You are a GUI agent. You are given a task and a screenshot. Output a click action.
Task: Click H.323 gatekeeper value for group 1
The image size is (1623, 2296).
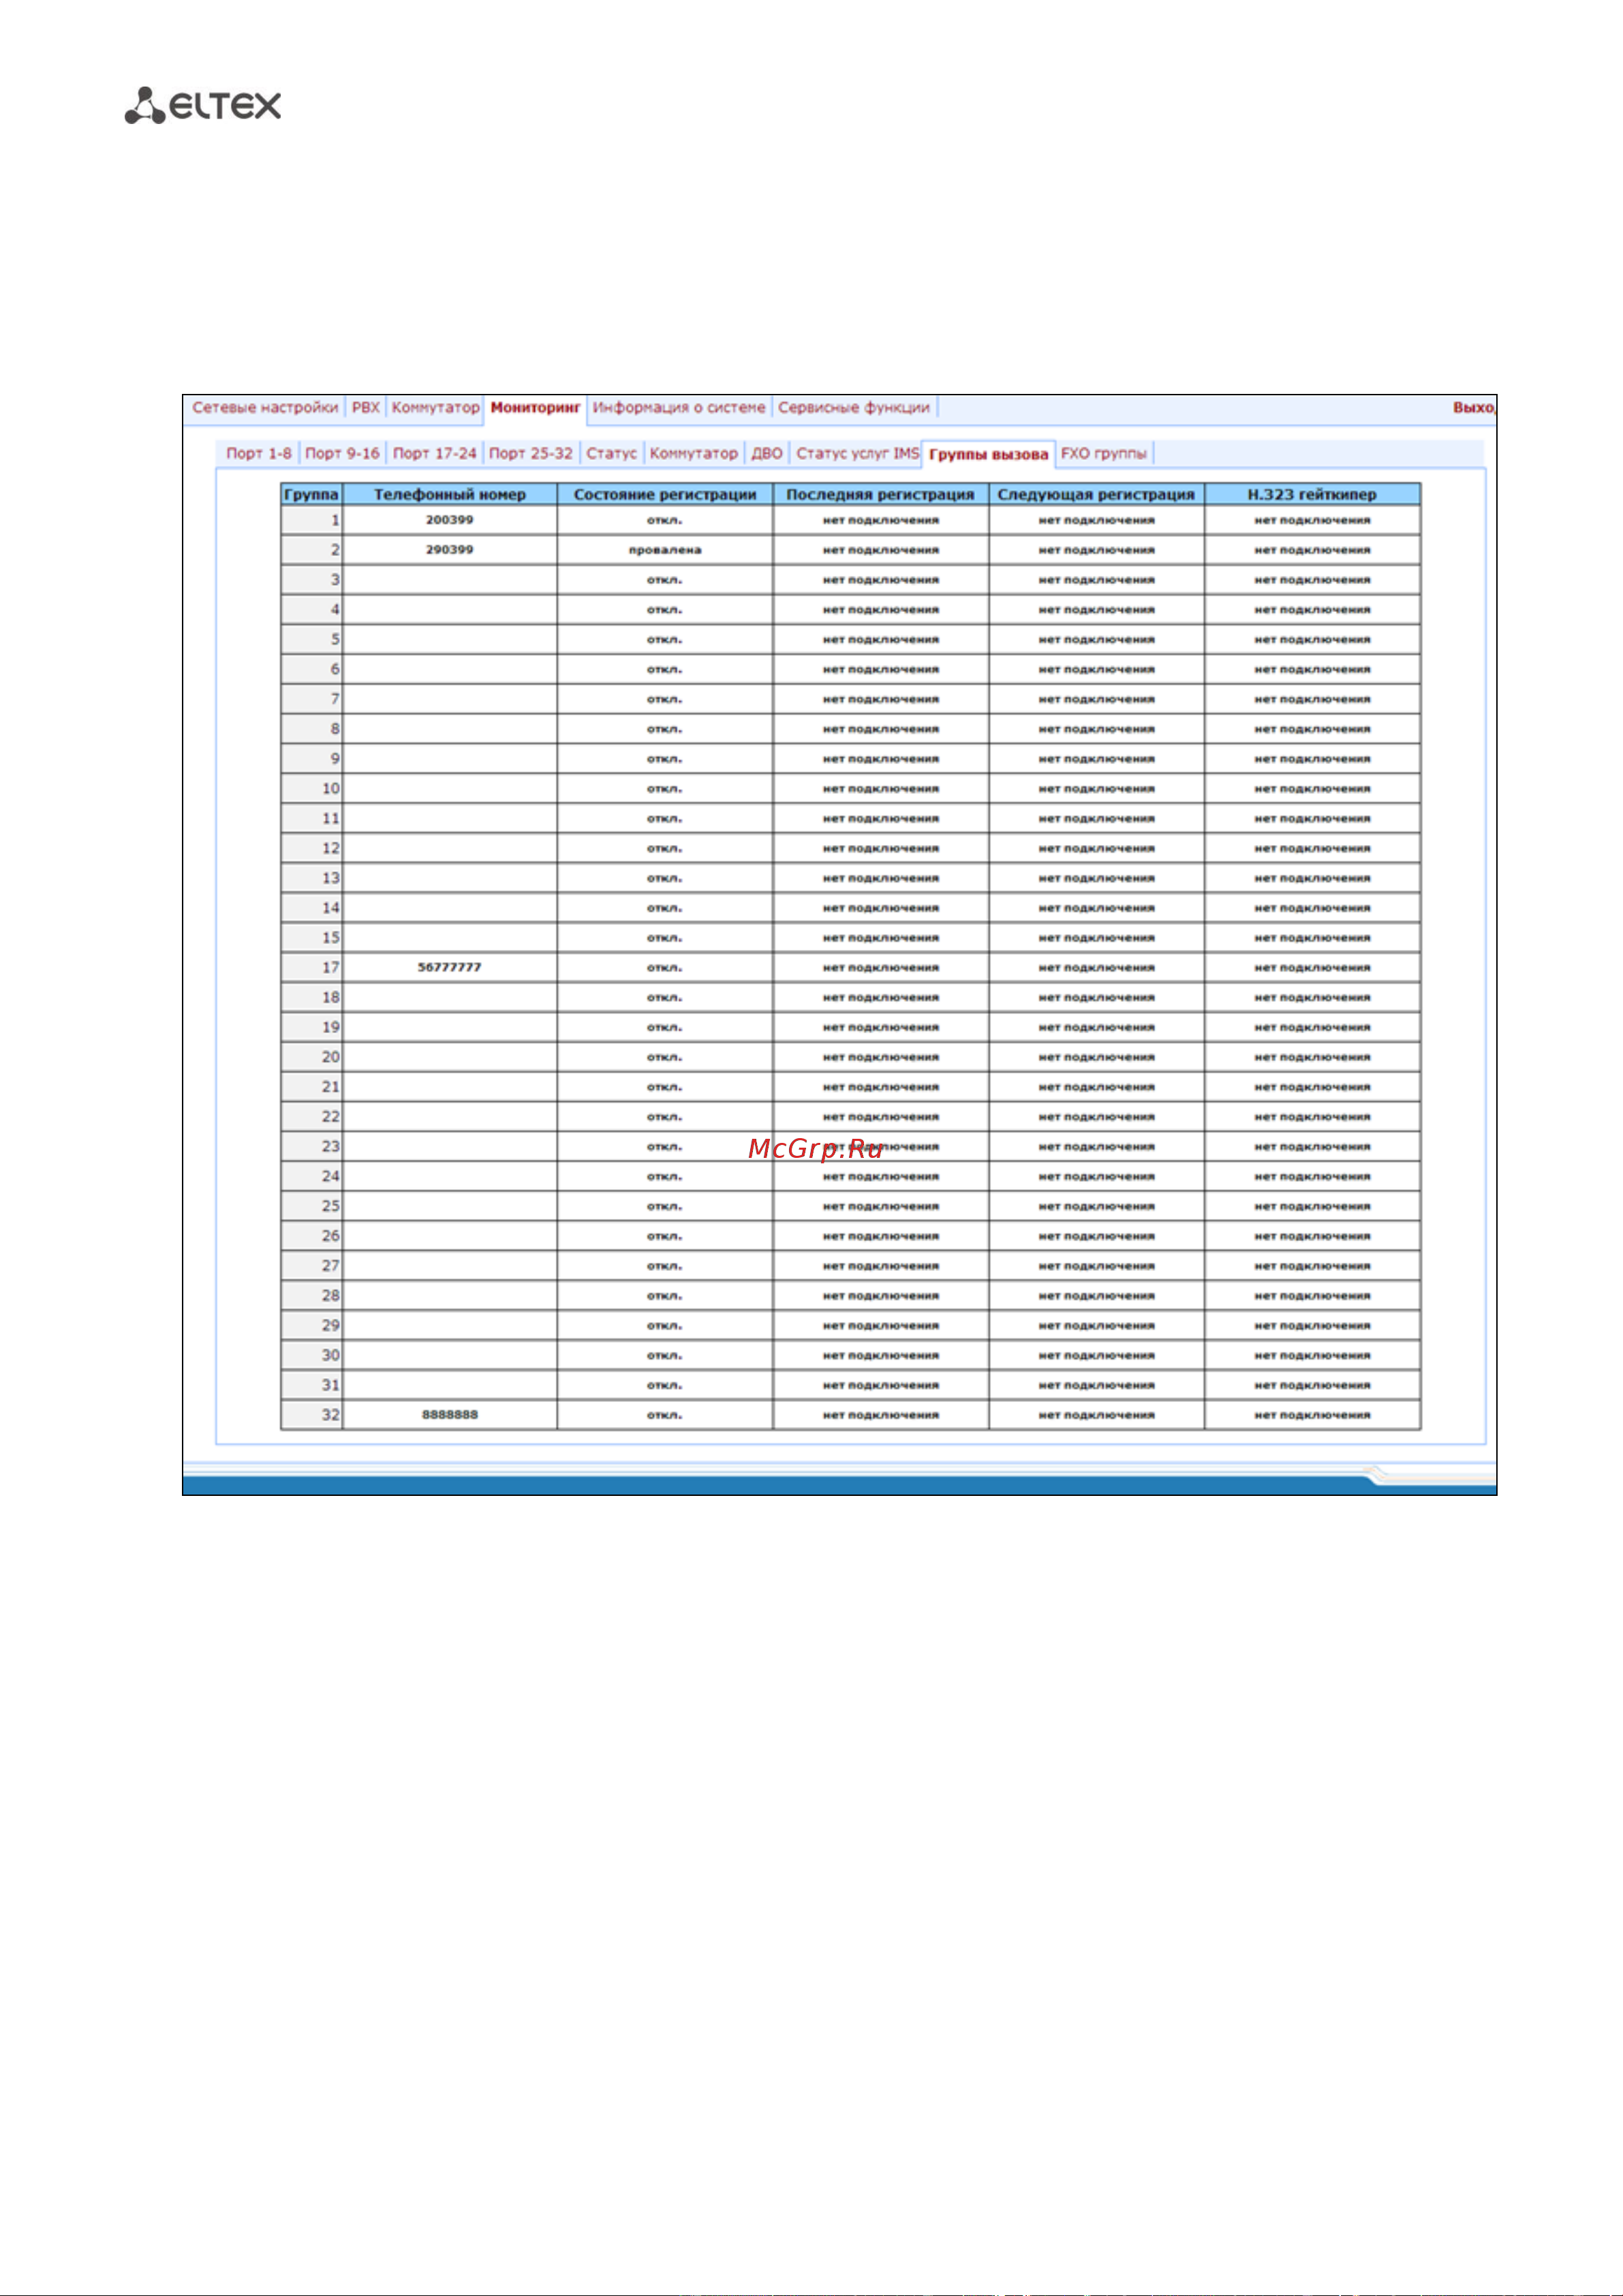point(1312,520)
